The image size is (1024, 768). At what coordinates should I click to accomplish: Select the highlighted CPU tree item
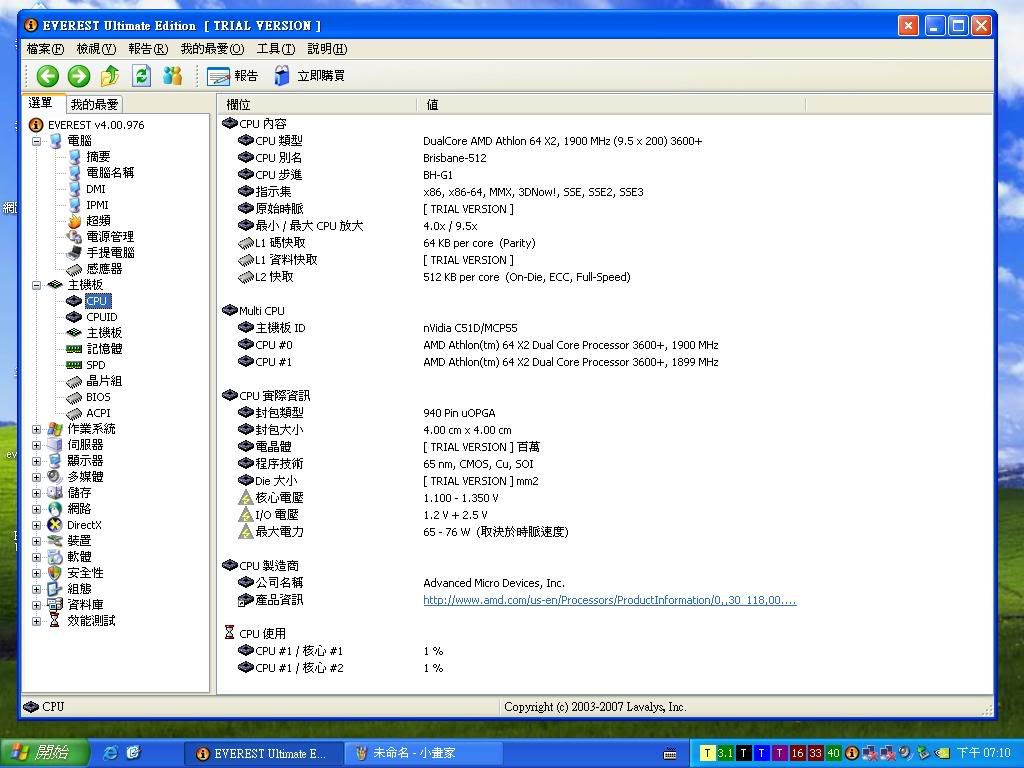97,301
